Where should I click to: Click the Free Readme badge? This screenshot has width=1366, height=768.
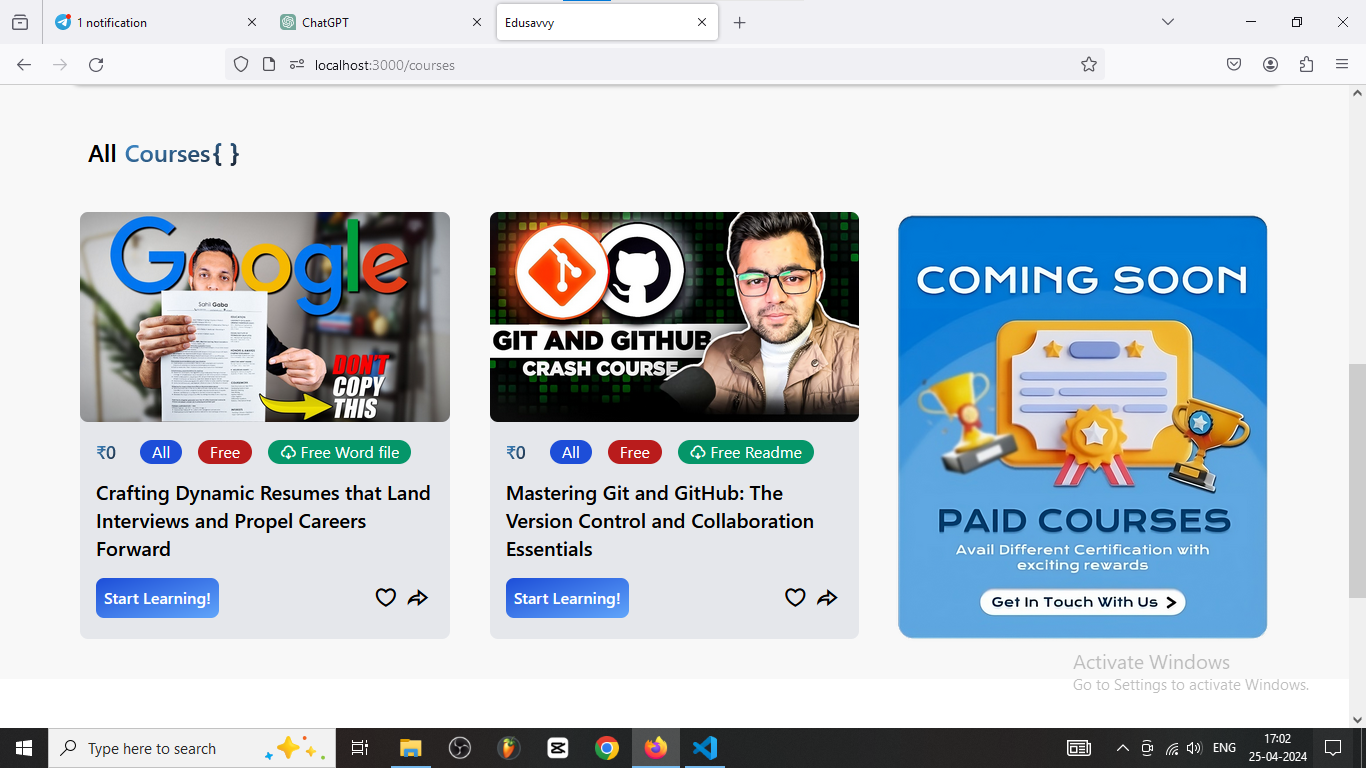point(746,452)
